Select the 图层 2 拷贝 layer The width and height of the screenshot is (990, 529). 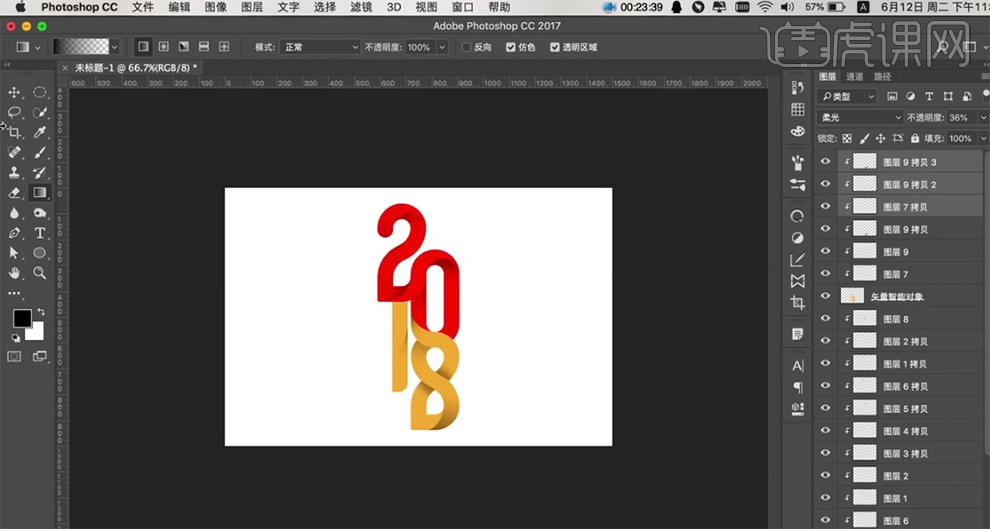(x=904, y=342)
